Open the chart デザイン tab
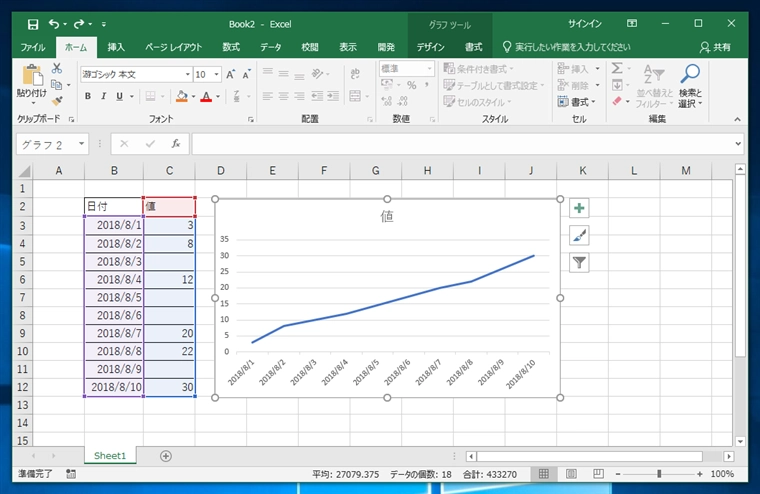The height and width of the screenshot is (494, 760). (x=430, y=47)
